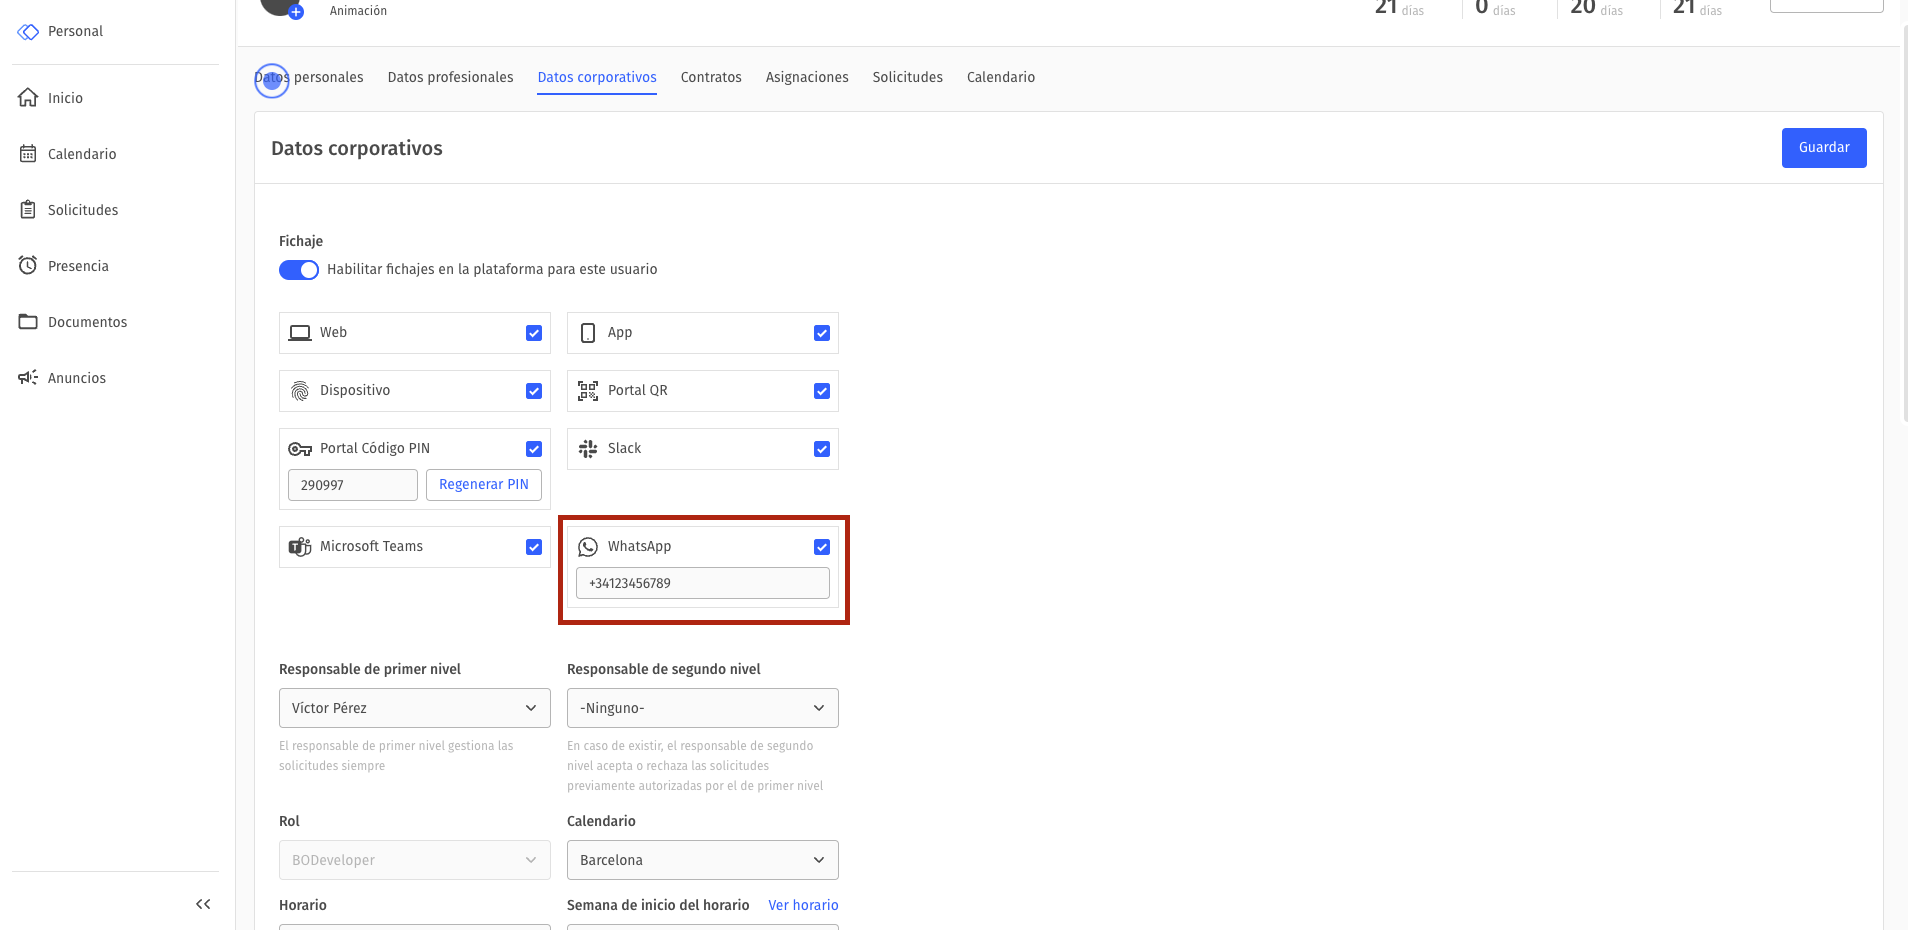Open Anuncios via the megaphone icon

(x=28, y=378)
